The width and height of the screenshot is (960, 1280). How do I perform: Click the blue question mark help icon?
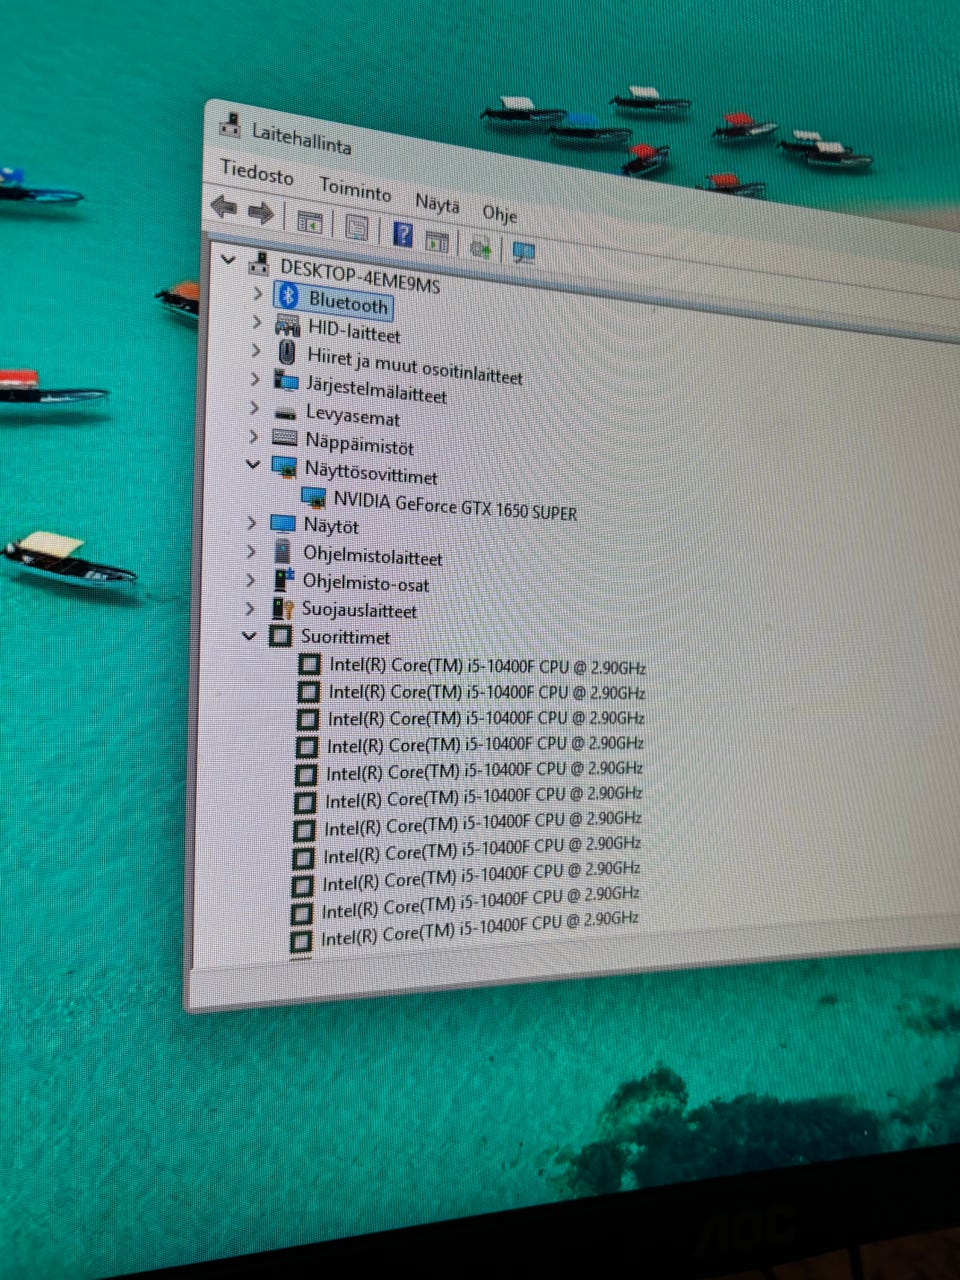(x=402, y=234)
